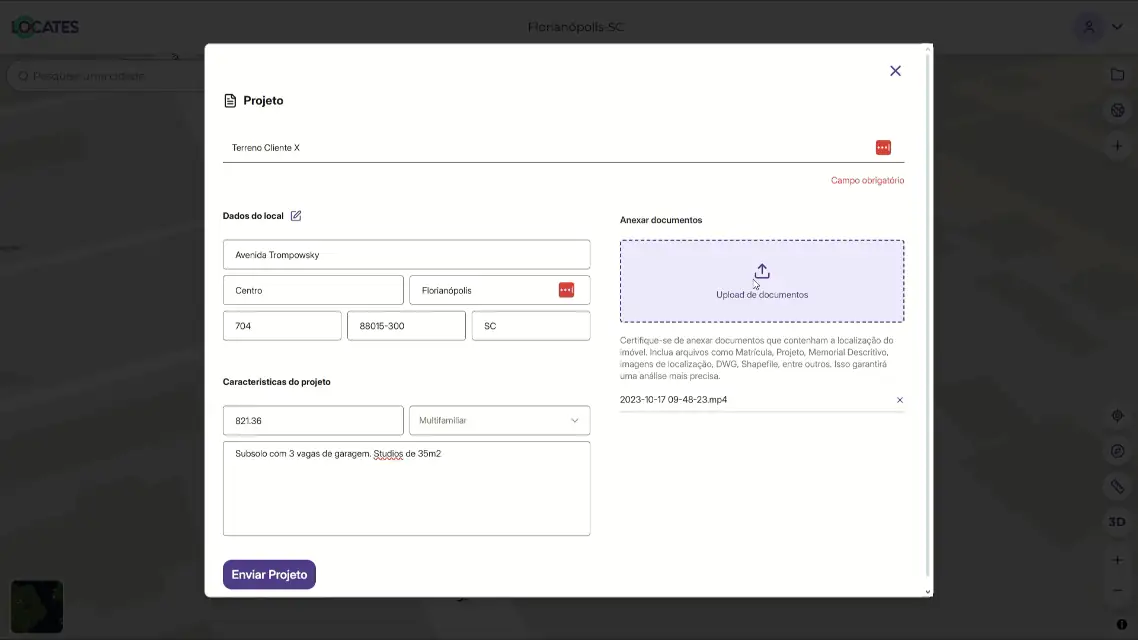Click the 704 number field
The width and height of the screenshot is (1138, 640).
coord(282,326)
